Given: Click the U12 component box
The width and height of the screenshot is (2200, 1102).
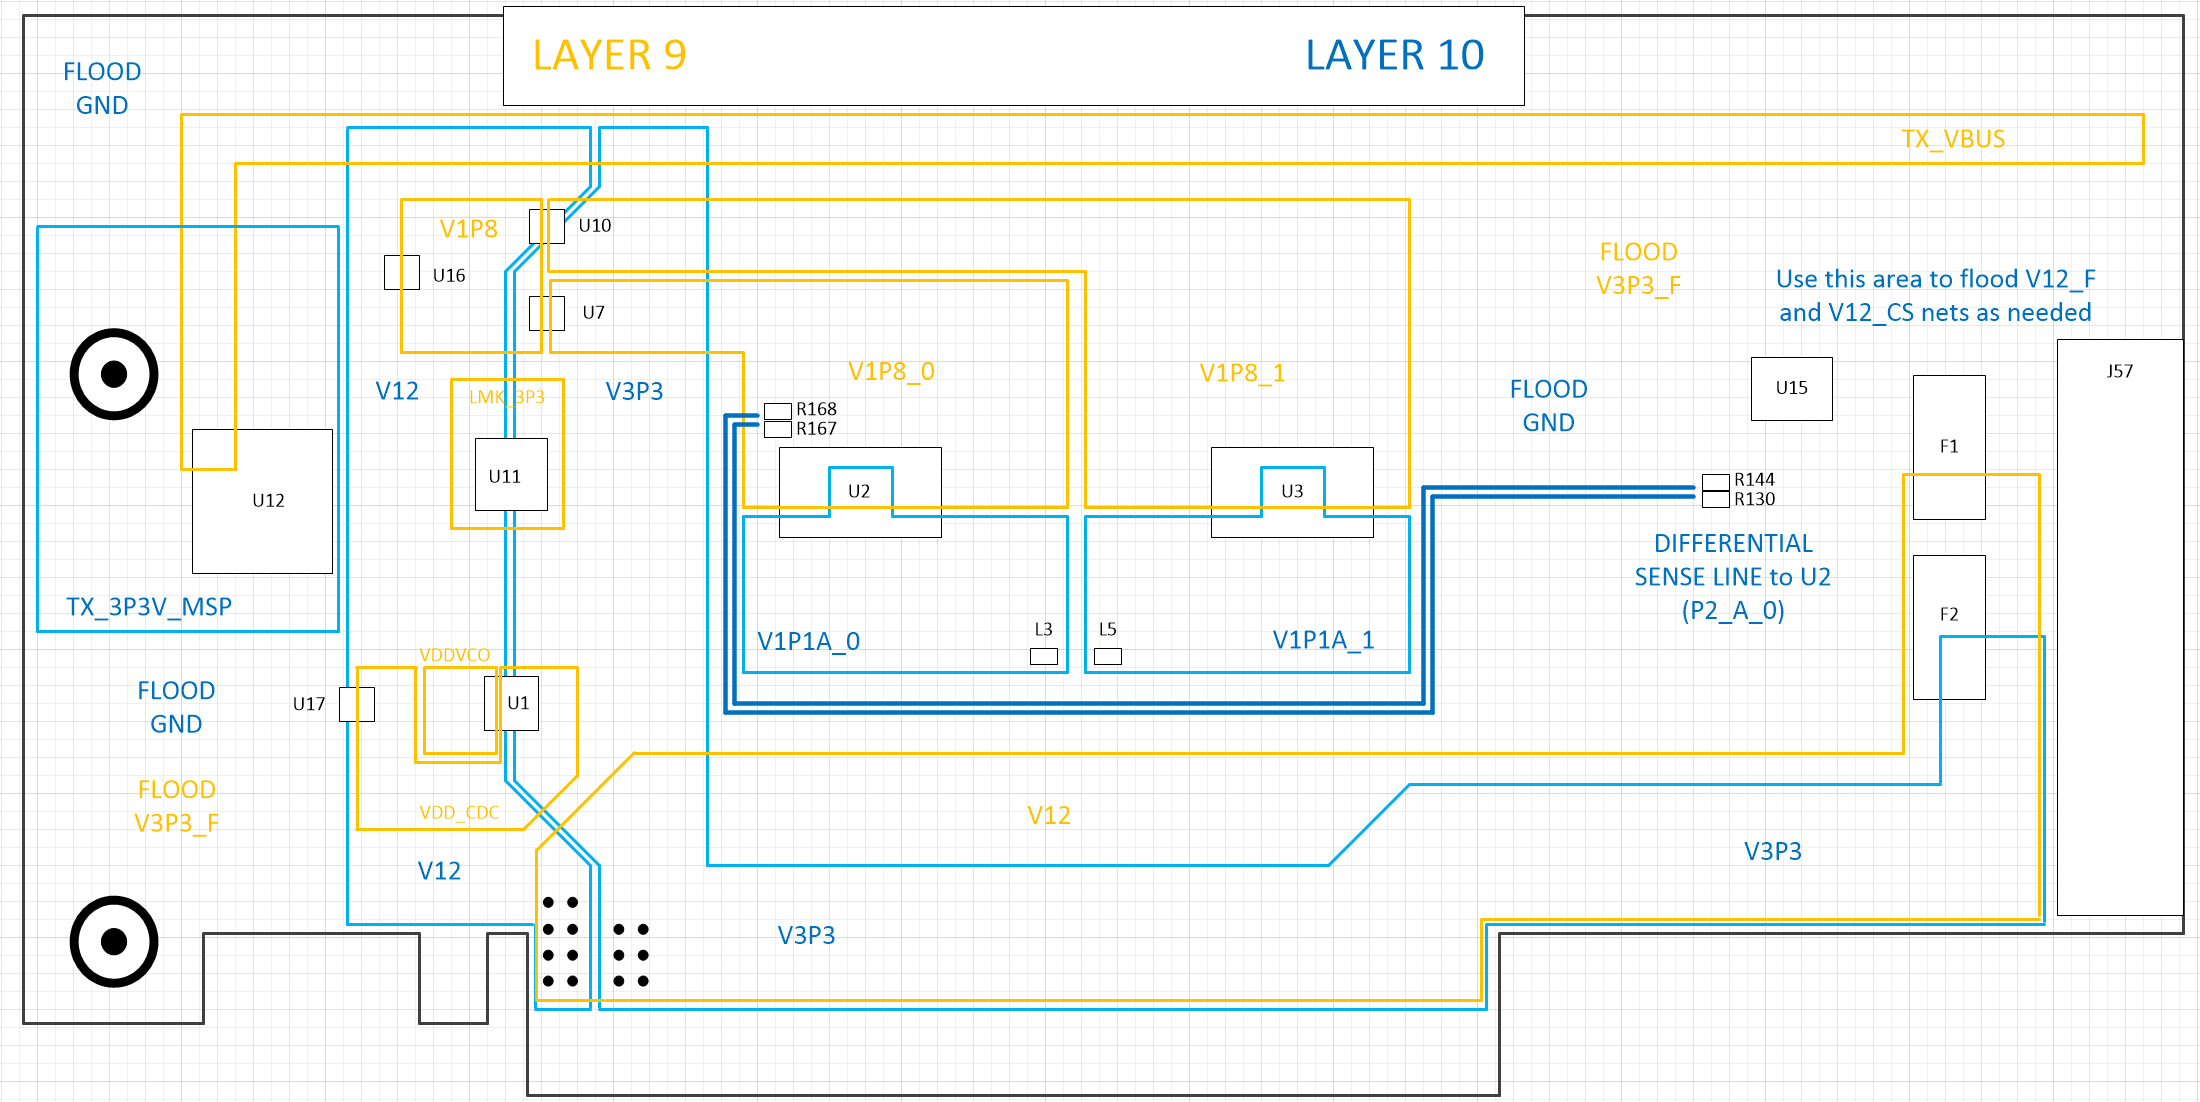Looking at the screenshot, I should coord(262,501).
